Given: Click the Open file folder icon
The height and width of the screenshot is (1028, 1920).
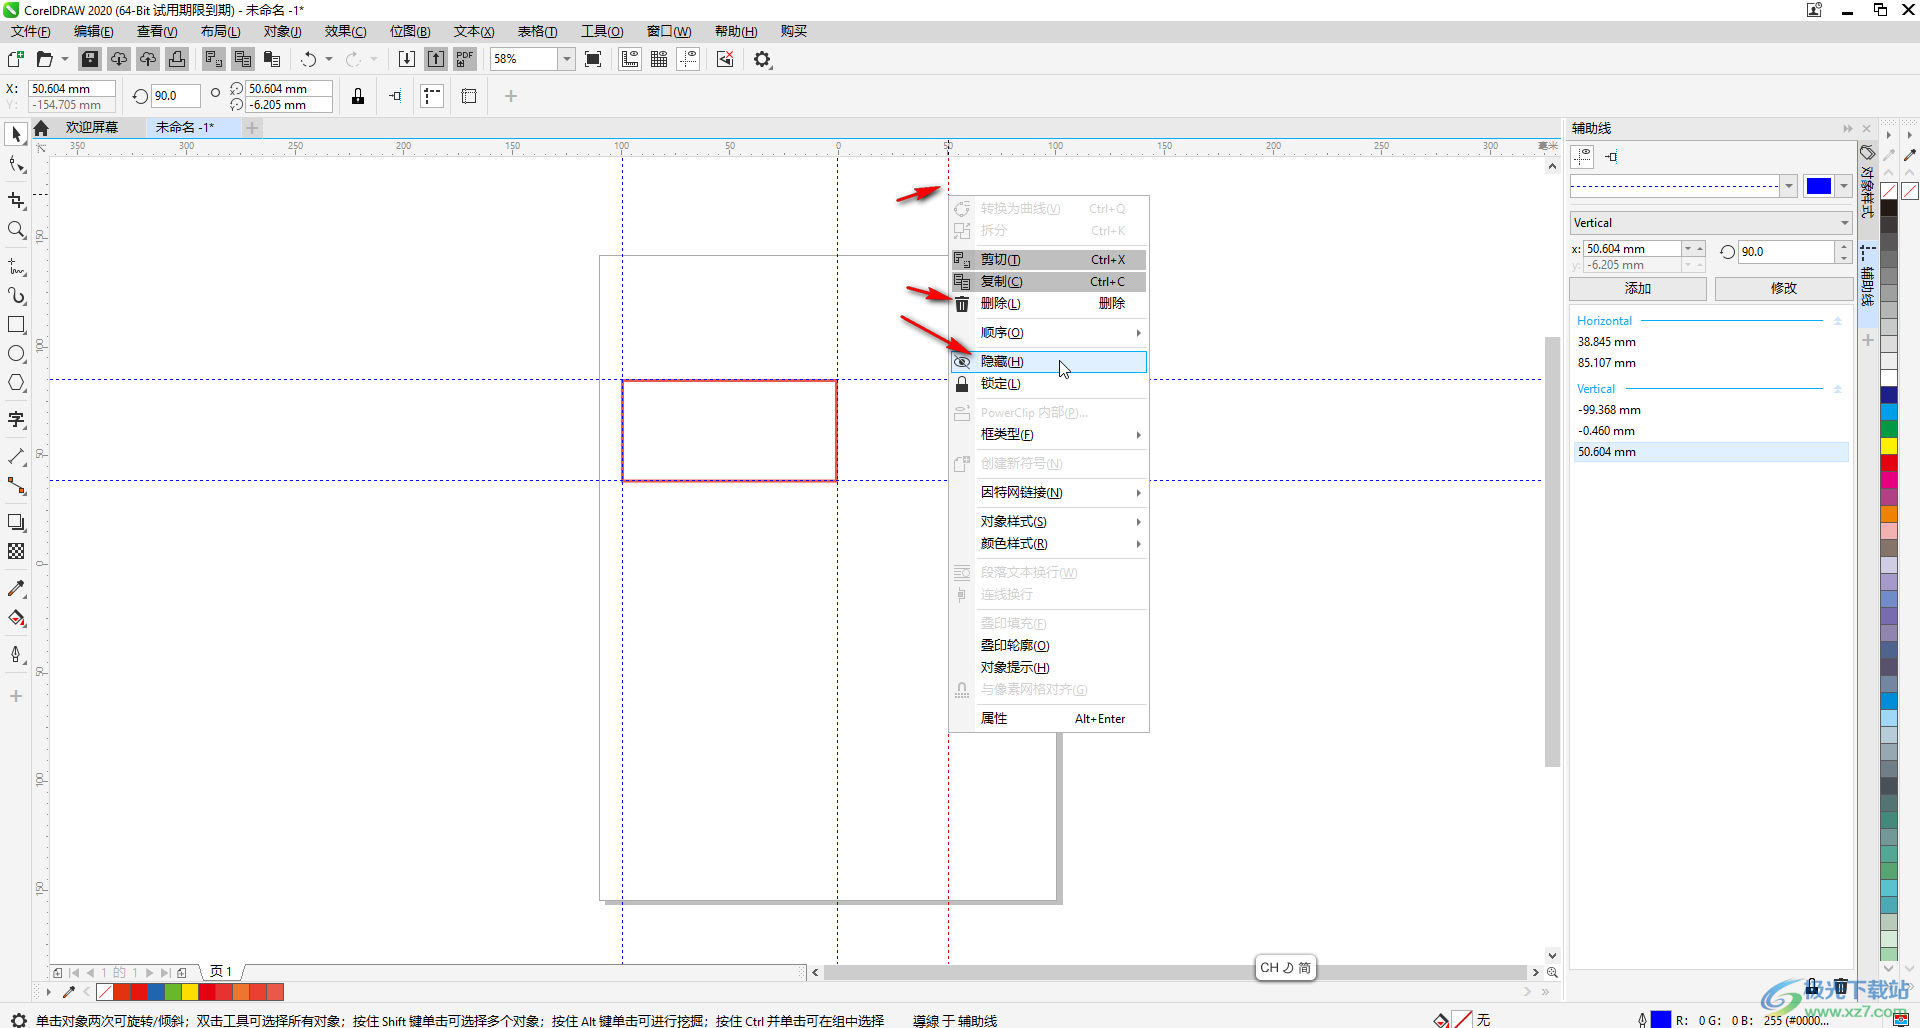Looking at the screenshot, I should pos(44,59).
